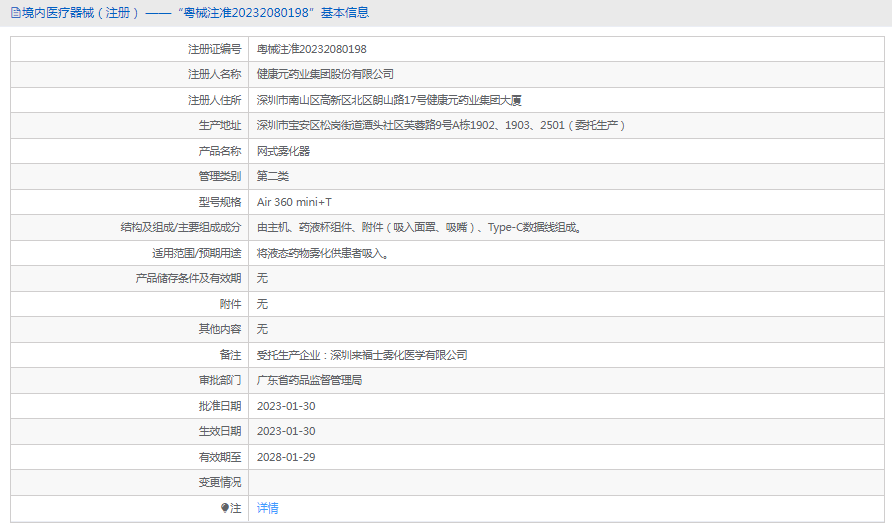Select 无 value in 产品储存条件及有效期 row
Viewport: 892px width, 530px height.
coord(262,278)
